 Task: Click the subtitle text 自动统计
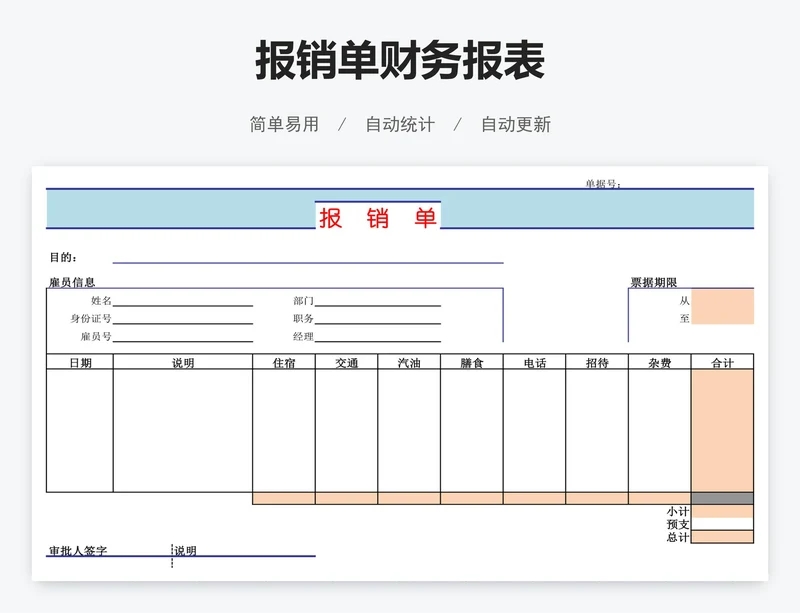coord(400,125)
